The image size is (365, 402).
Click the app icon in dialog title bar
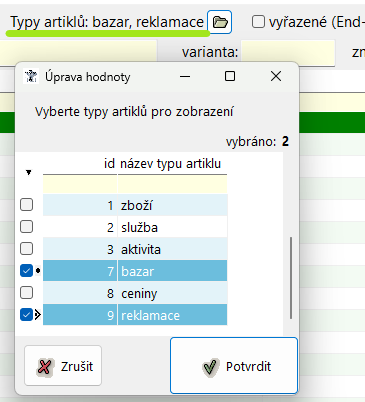(x=31, y=76)
